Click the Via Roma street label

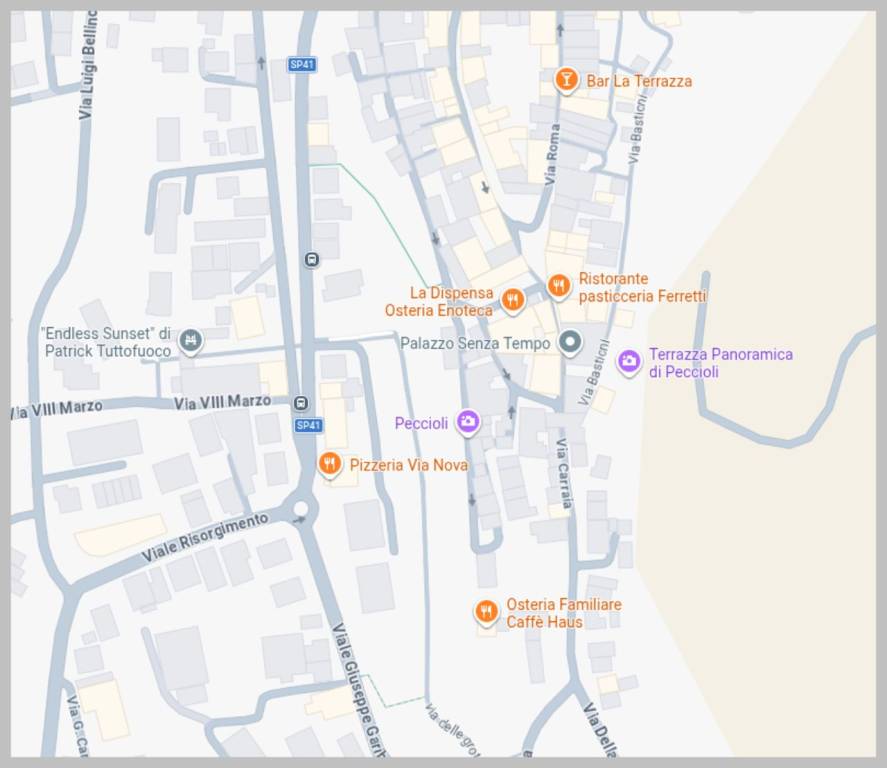click(552, 154)
